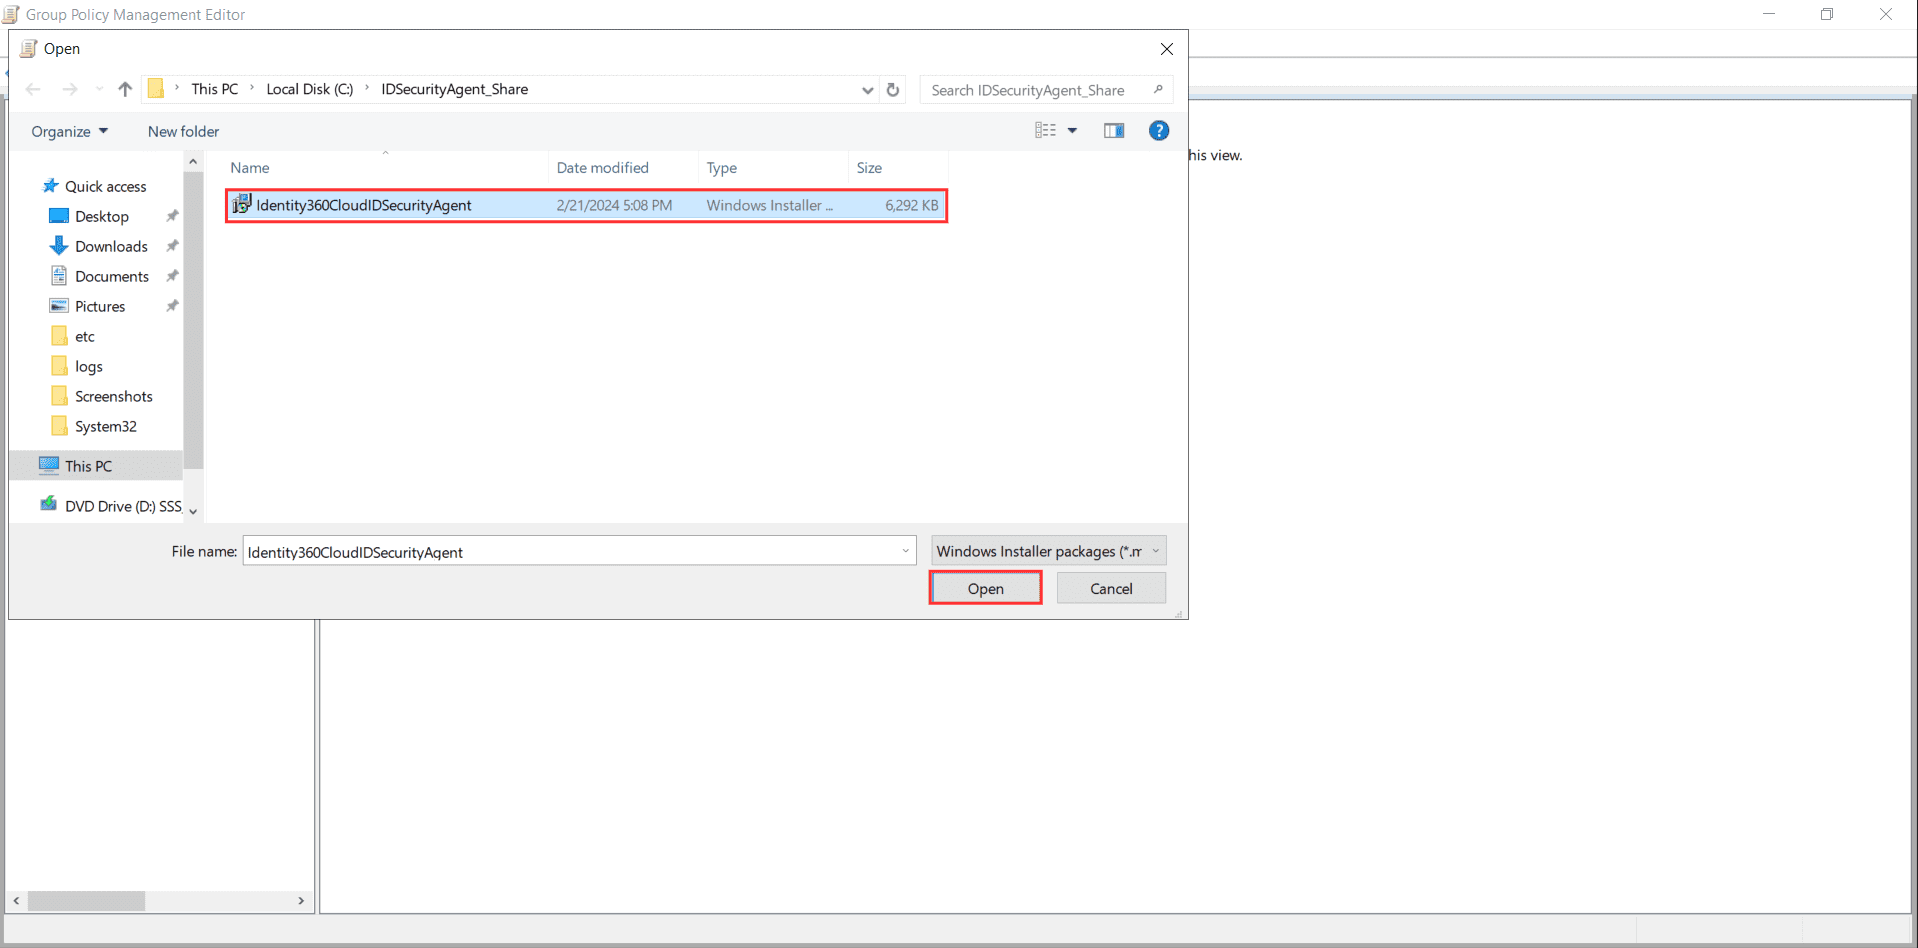Change the file view layout
The width and height of the screenshot is (1918, 948).
pyautogui.click(x=1045, y=130)
